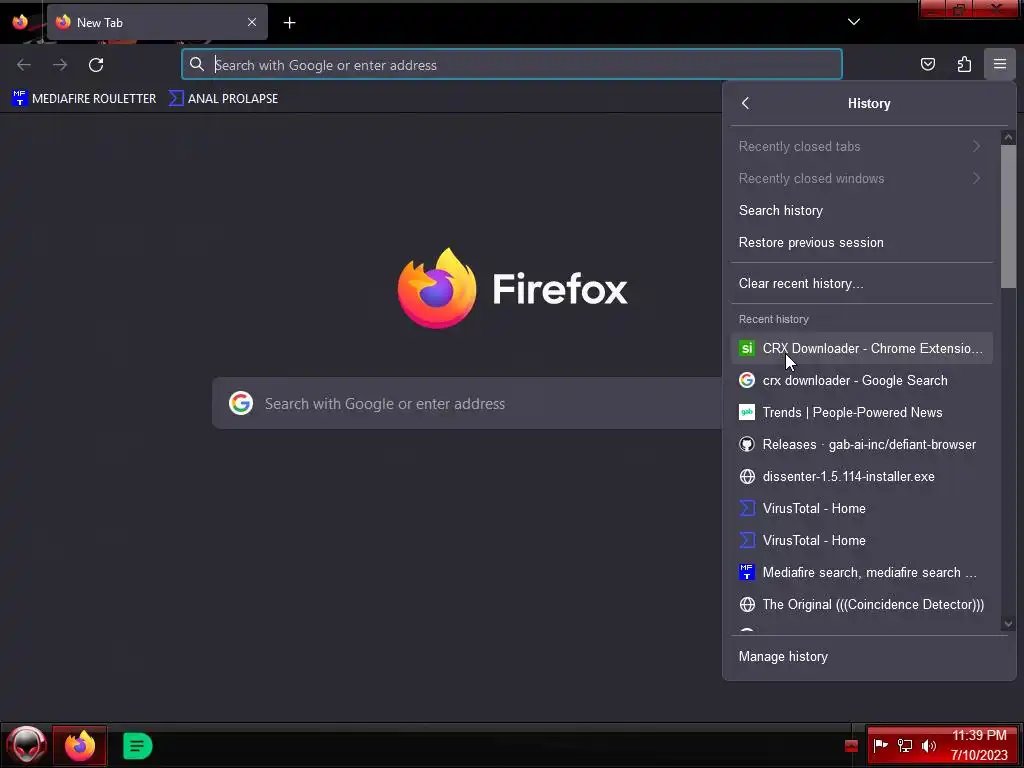Screen dimensions: 1024x768
Task: Open crx downloader Google Search entry
Action: [861, 380]
